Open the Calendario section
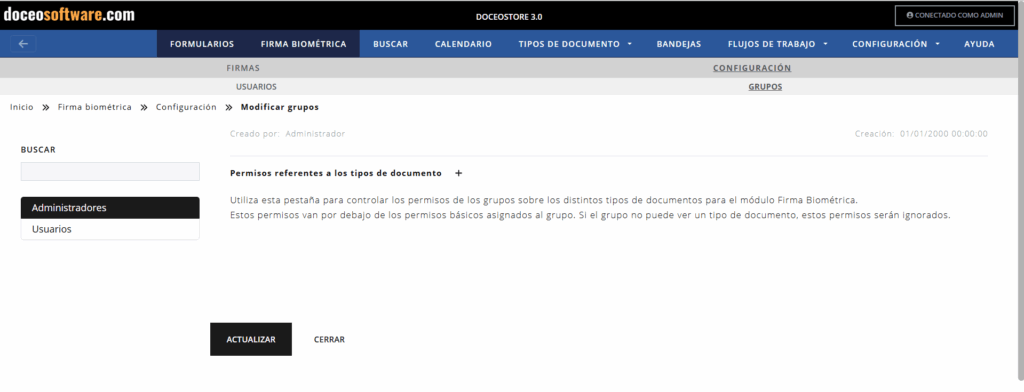1024x392 pixels. coord(463,44)
